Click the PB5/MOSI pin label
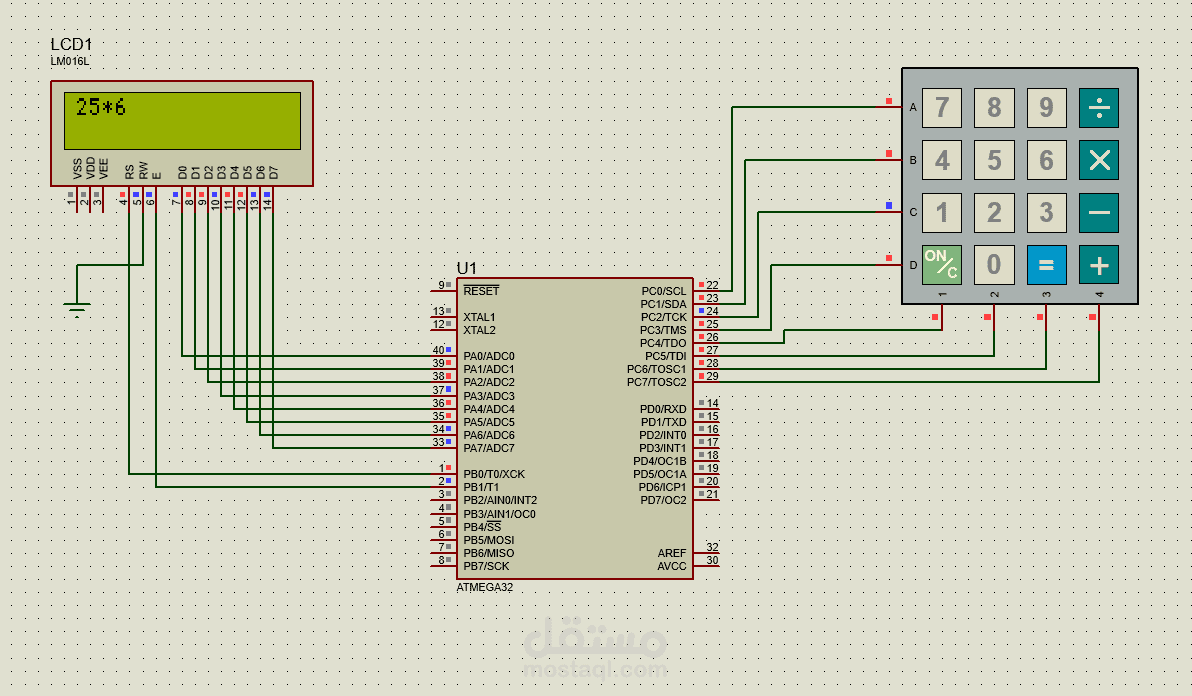Screen dimensions: 1192x696 pyautogui.click(x=489, y=540)
